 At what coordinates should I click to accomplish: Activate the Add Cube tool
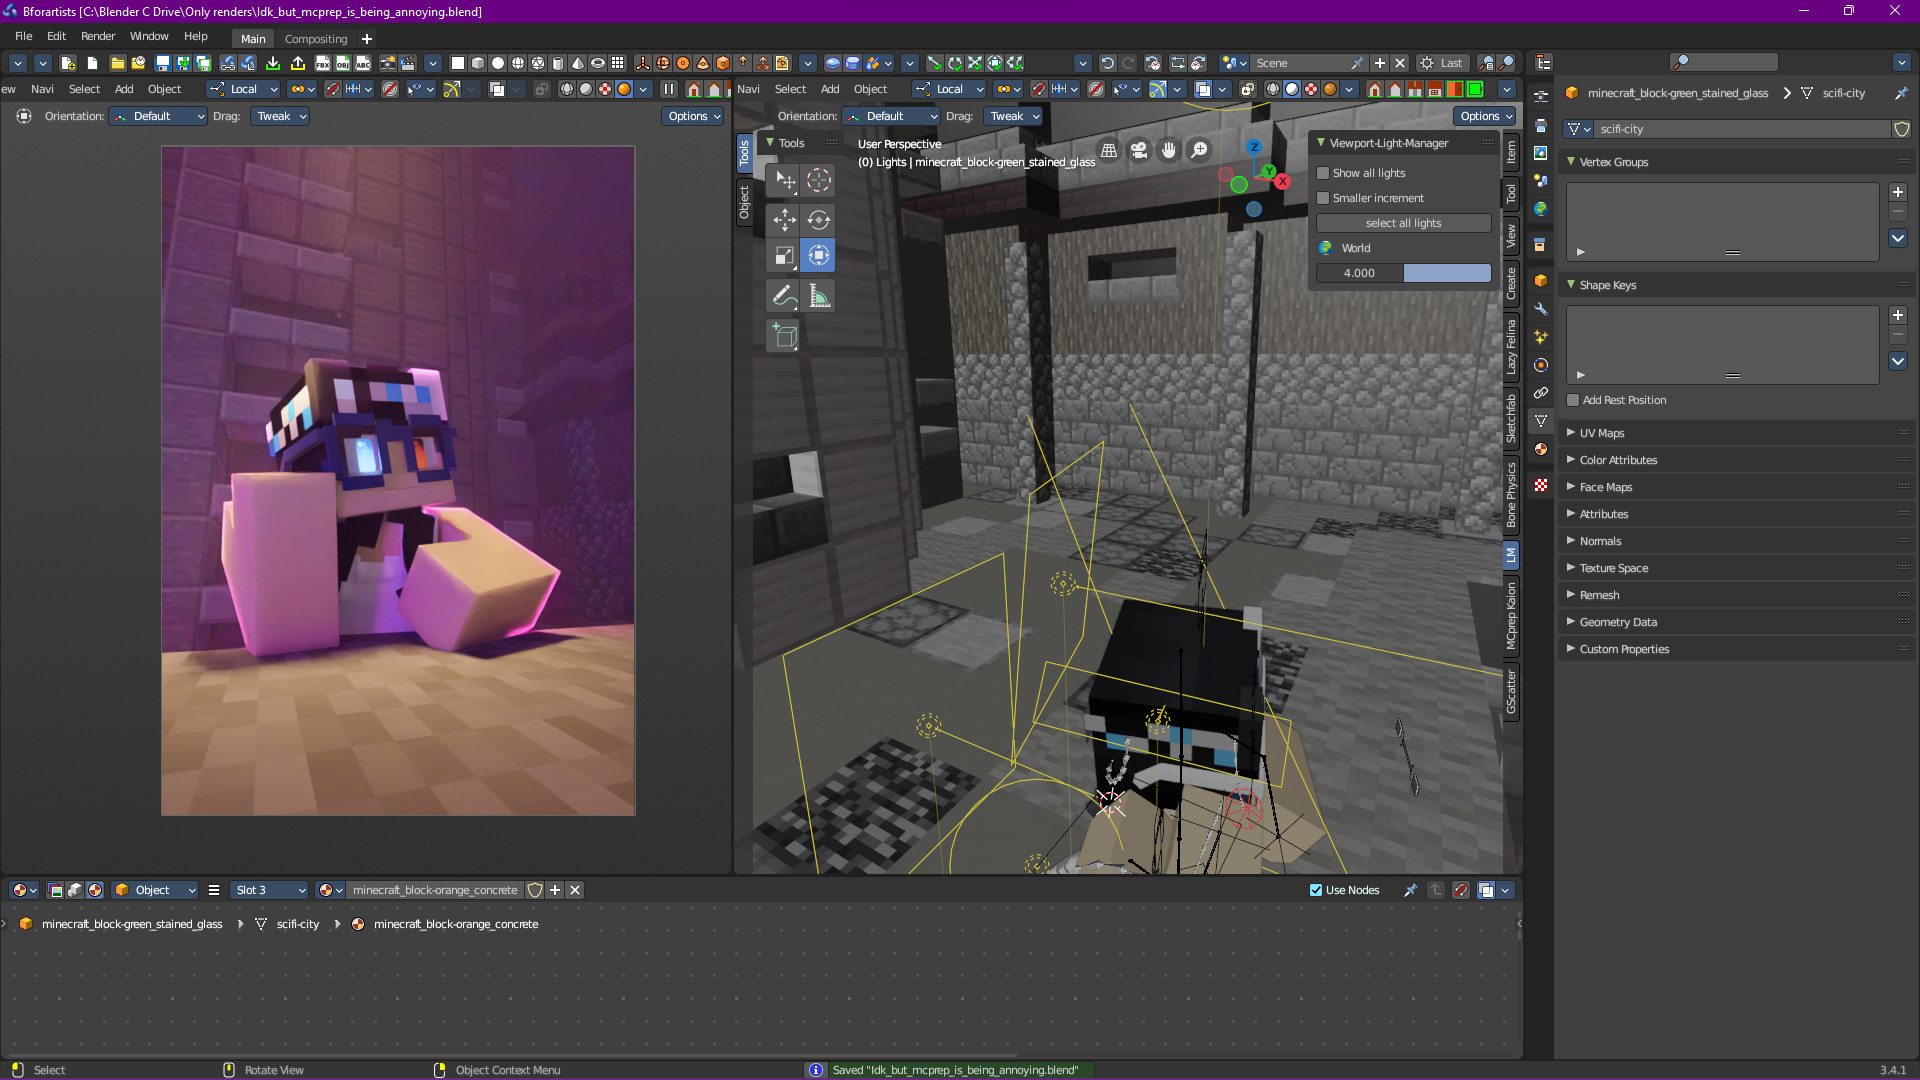pyautogui.click(x=784, y=337)
